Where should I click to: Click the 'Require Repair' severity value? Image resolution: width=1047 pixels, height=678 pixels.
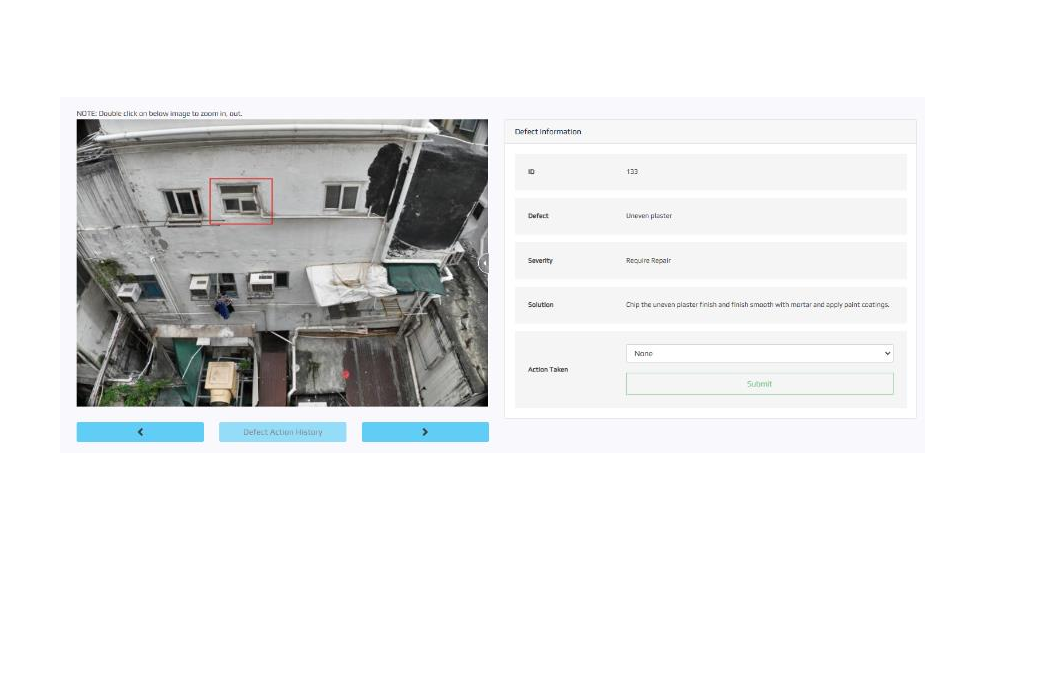[x=648, y=261]
